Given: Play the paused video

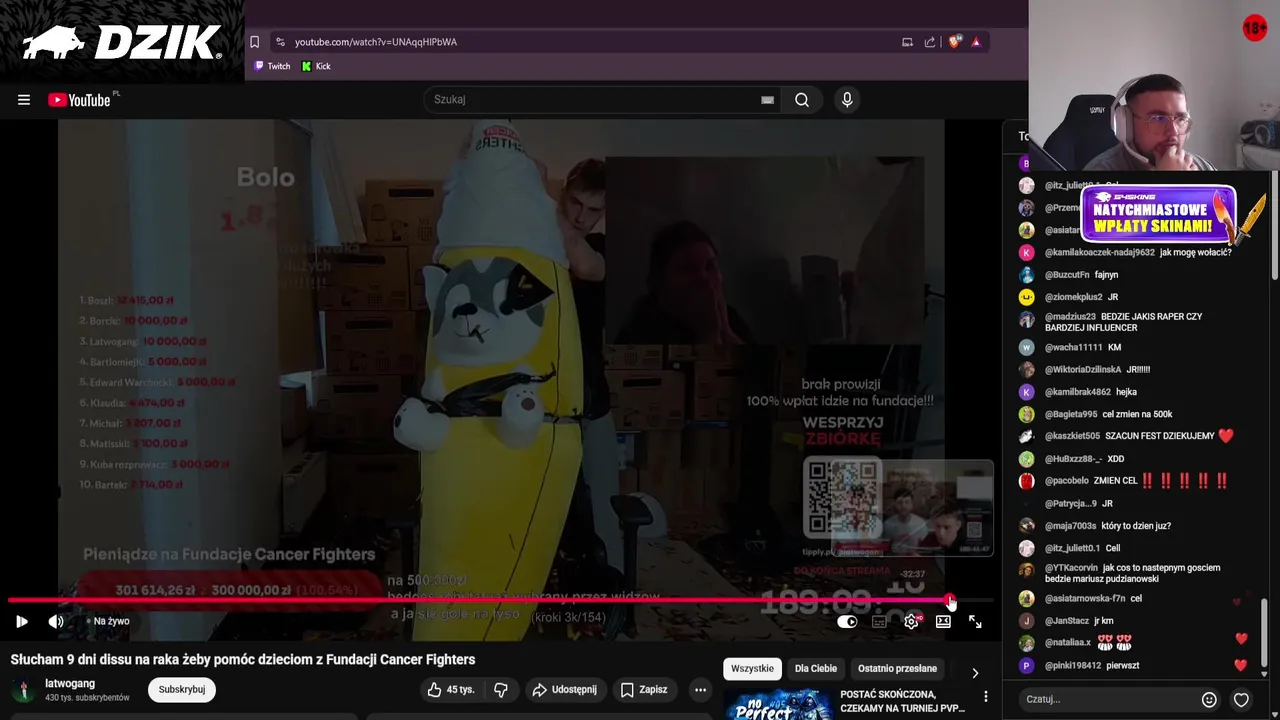Looking at the screenshot, I should click(22, 621).
